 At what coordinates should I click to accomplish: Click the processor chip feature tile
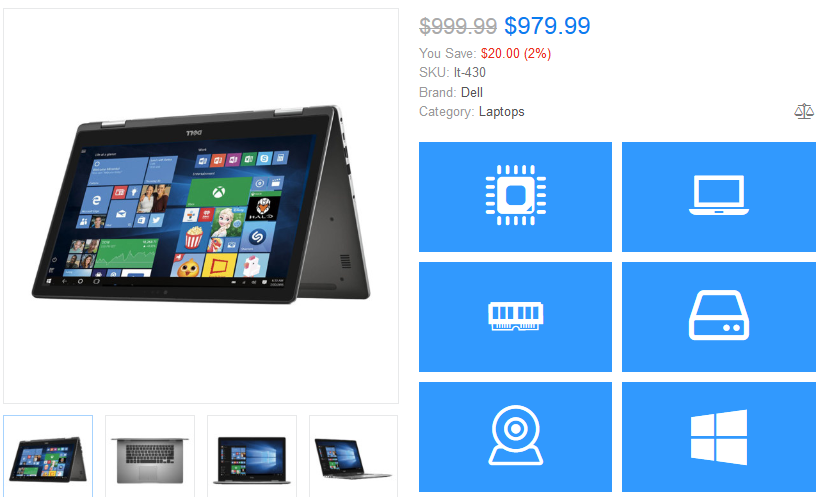point(515,196)
